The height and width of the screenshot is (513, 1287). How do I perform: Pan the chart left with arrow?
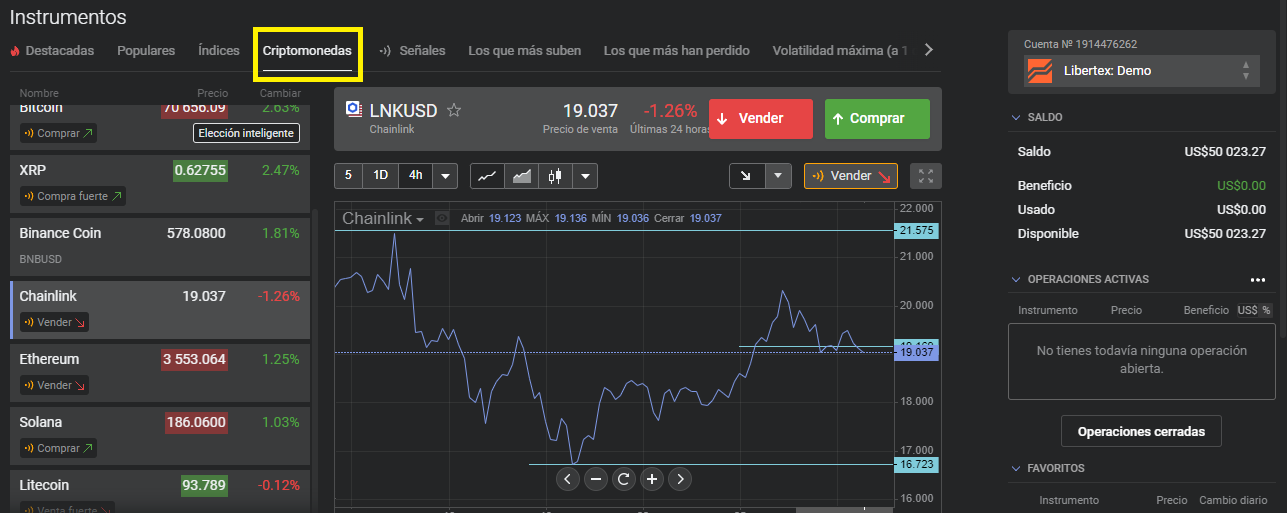click(x=568, y=479)
